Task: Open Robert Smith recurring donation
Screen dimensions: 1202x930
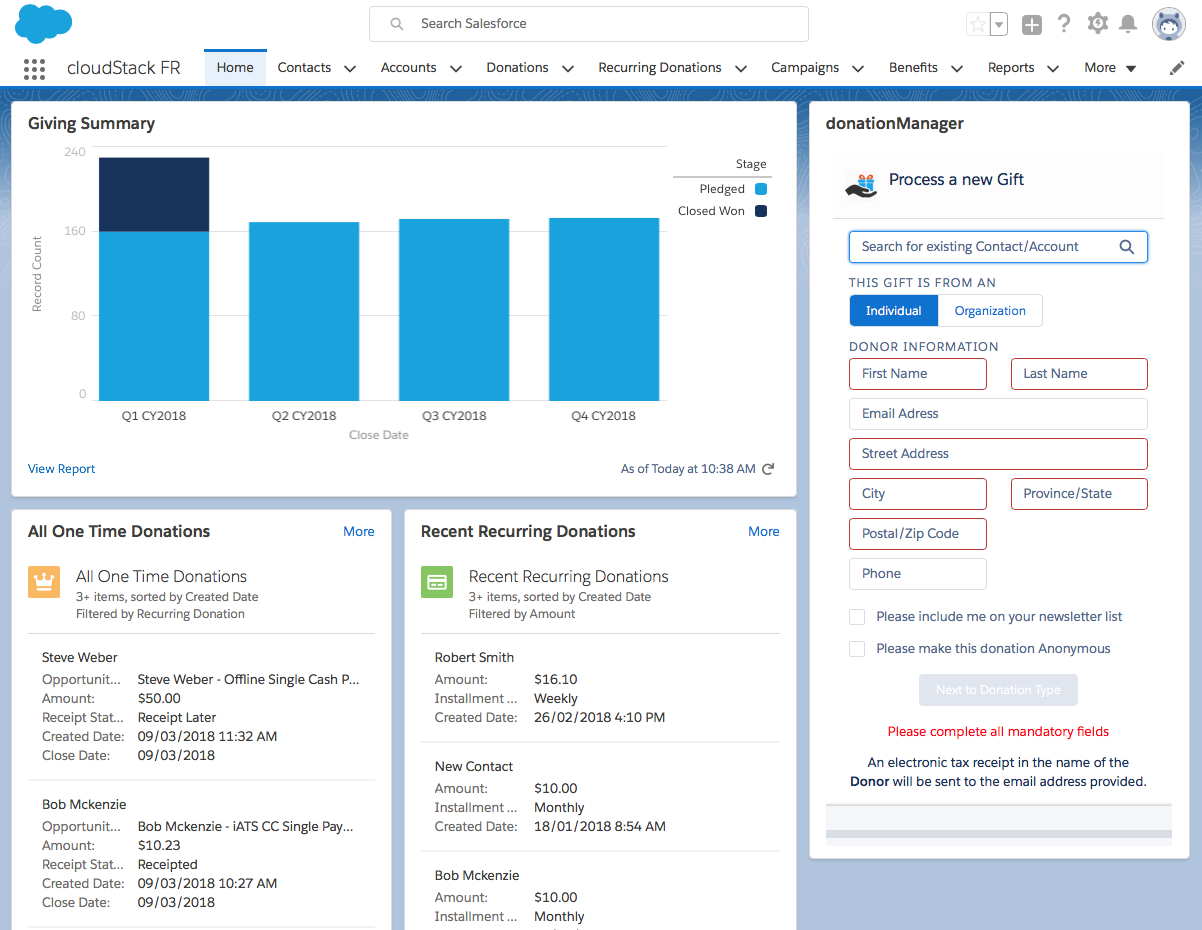Action: [474, 658]
